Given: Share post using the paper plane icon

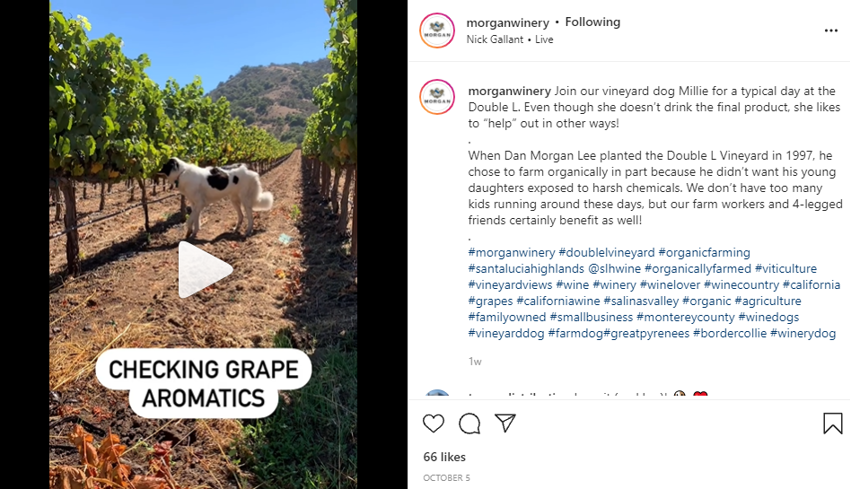Looking at the screenshot, I should 506,424.
